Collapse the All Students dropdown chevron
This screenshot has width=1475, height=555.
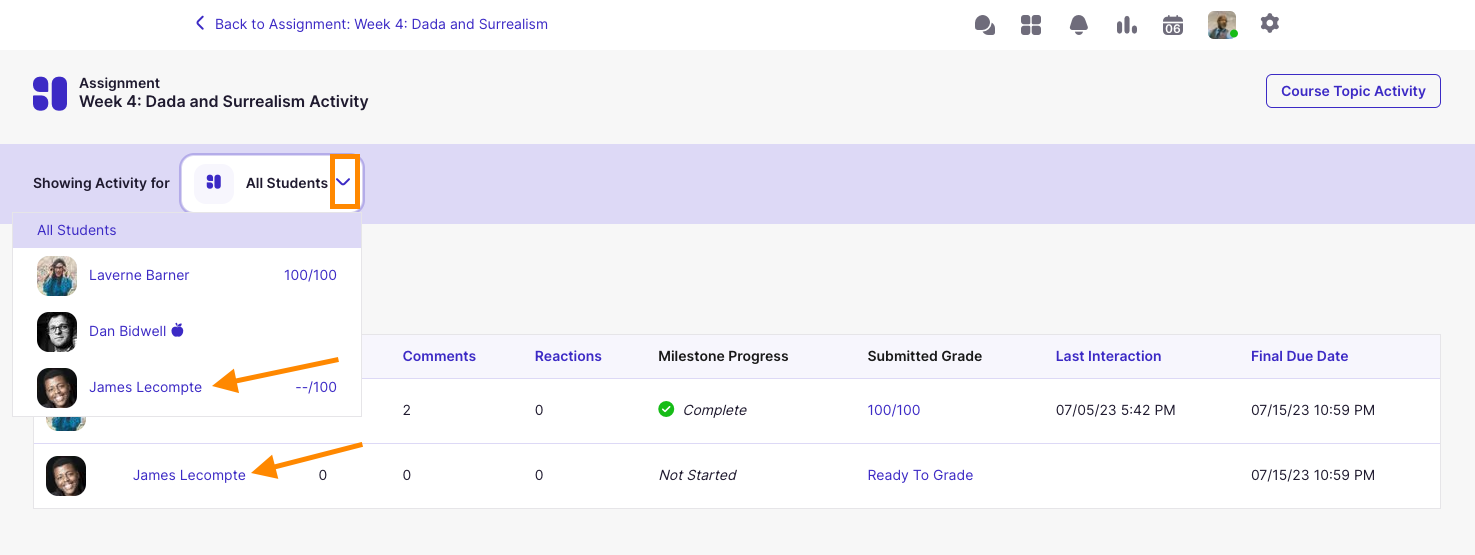[344, 182]
